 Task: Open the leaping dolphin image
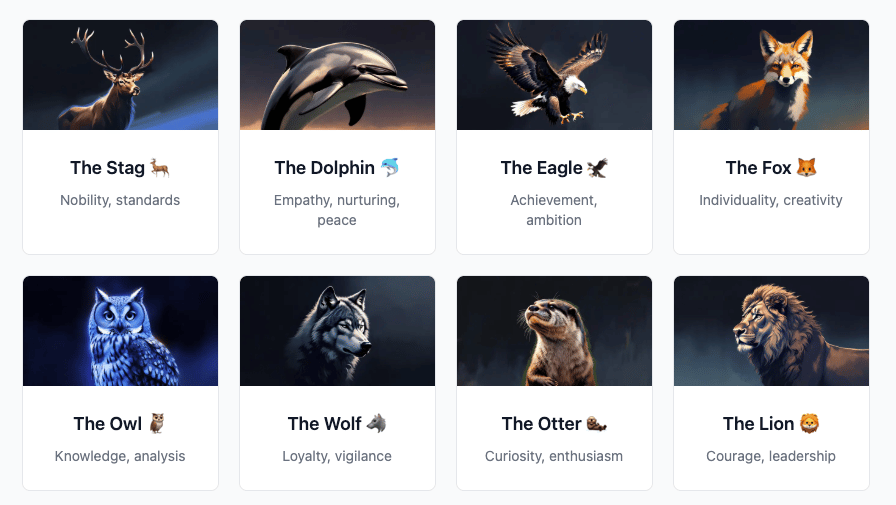[x=337, y=75]
